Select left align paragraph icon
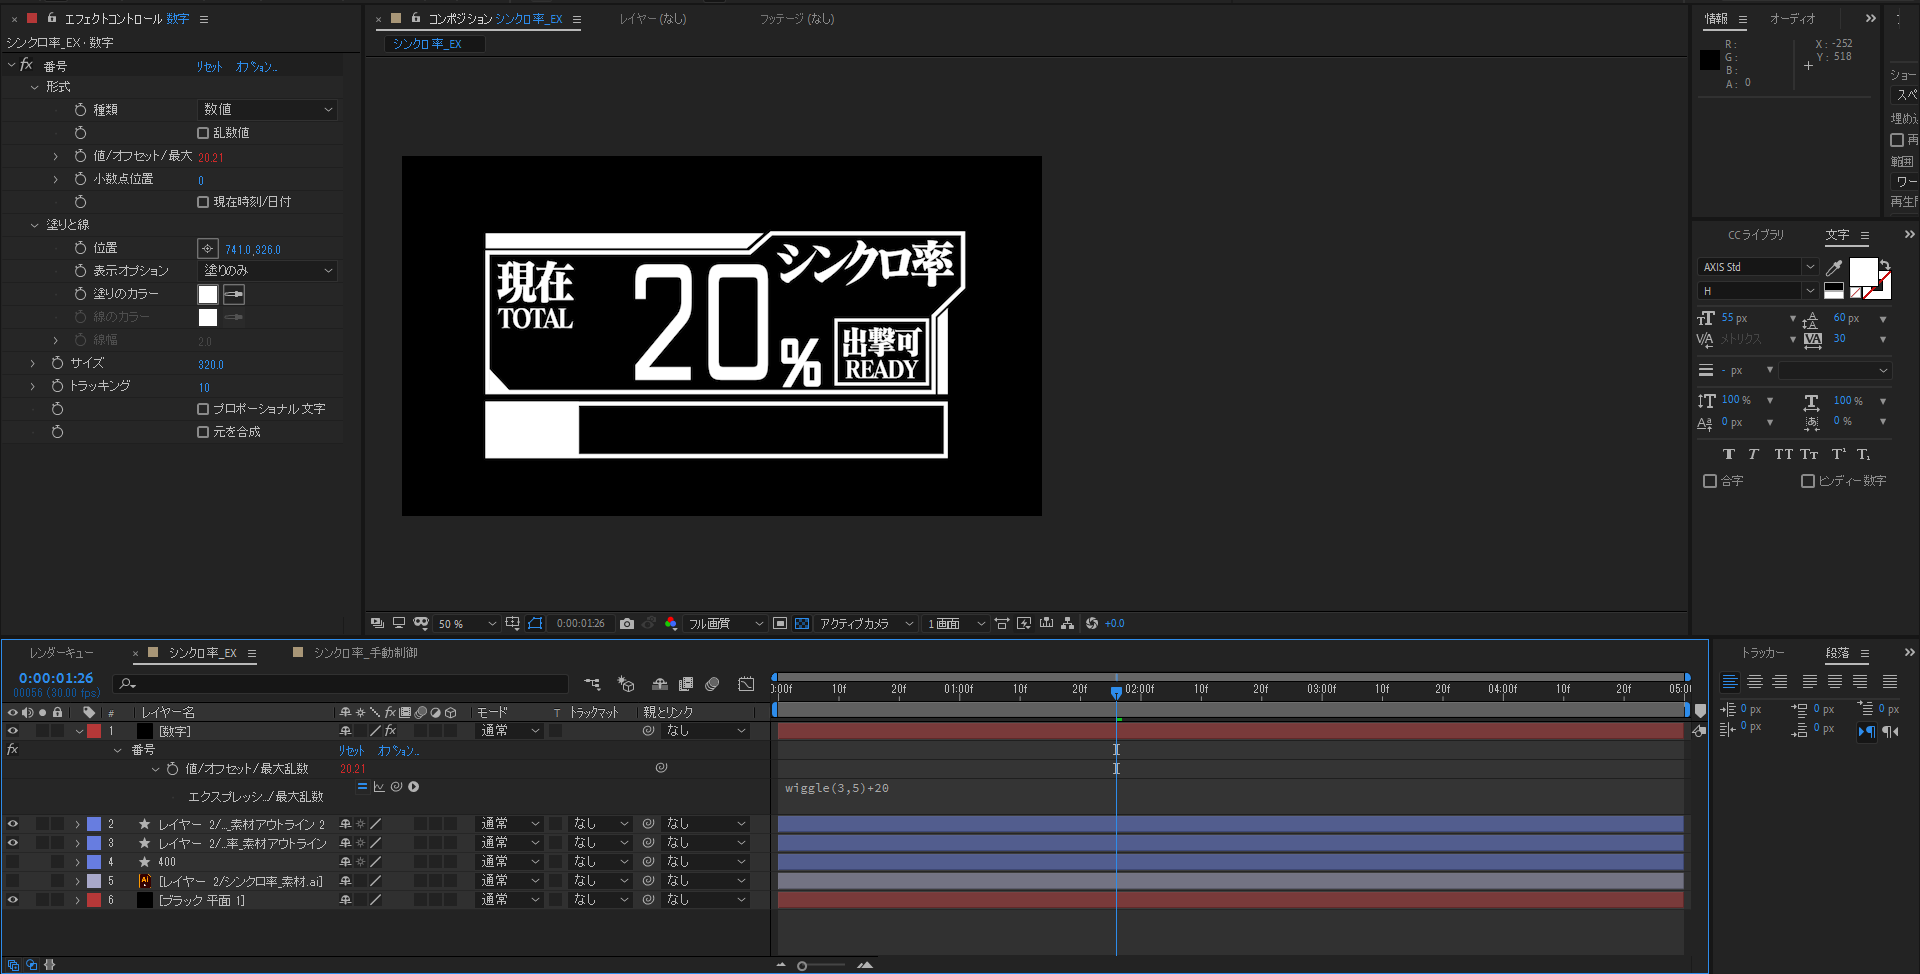 1730,682
